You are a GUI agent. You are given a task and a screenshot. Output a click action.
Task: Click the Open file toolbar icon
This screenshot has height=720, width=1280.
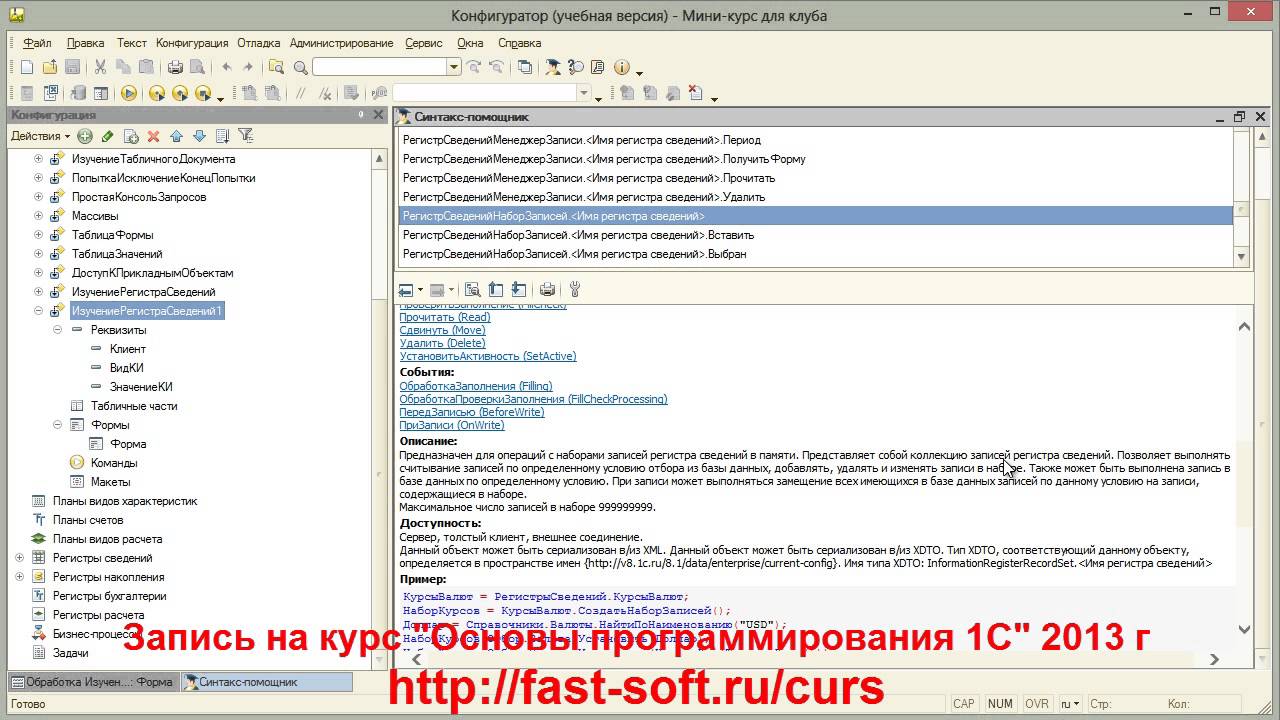pyautogui.click(x=49, y=67)
